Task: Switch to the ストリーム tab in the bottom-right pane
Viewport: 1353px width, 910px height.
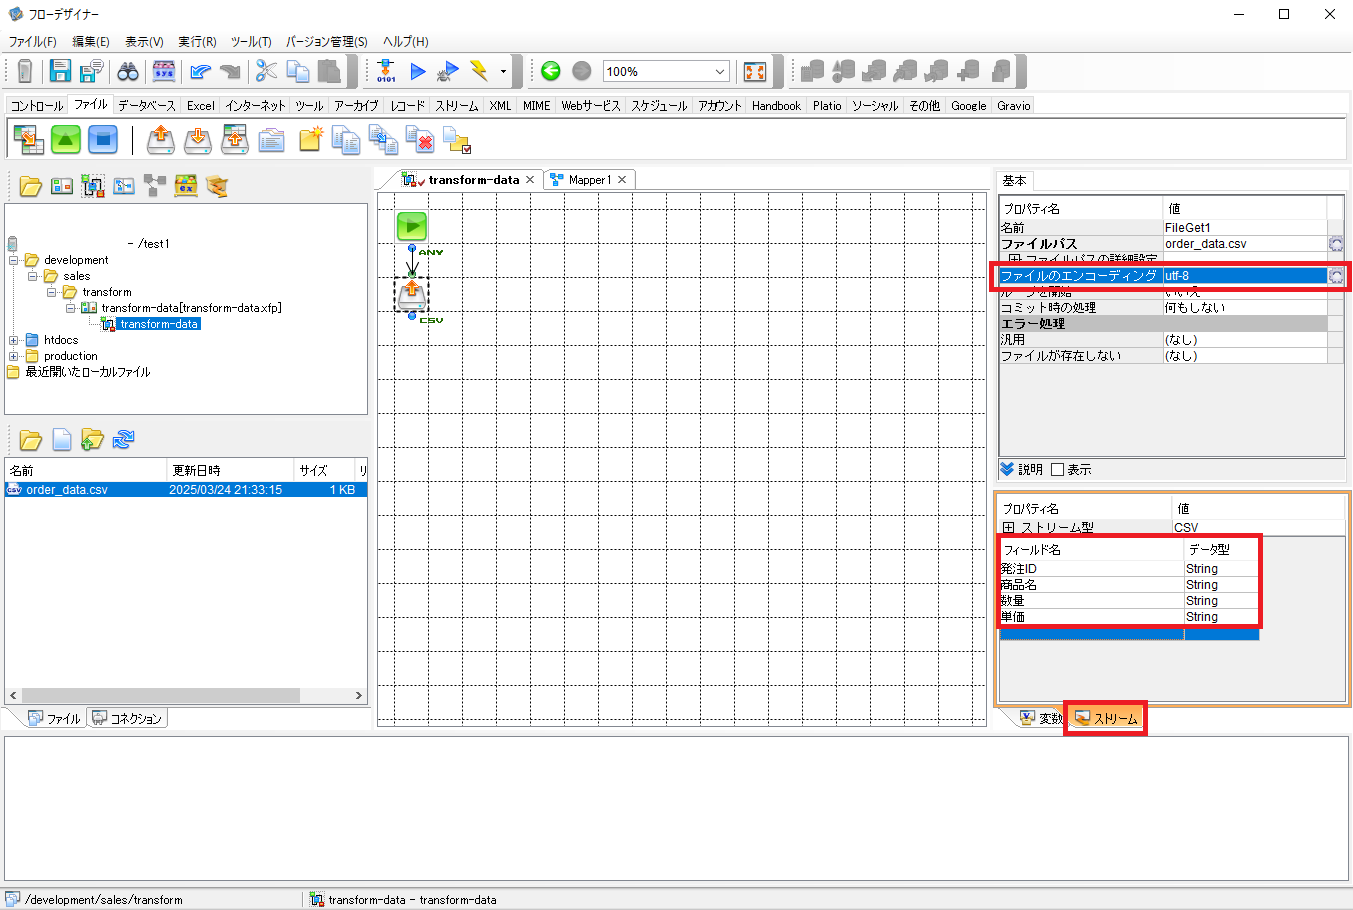Action: pyautogui.click(x=1105, y=718)
